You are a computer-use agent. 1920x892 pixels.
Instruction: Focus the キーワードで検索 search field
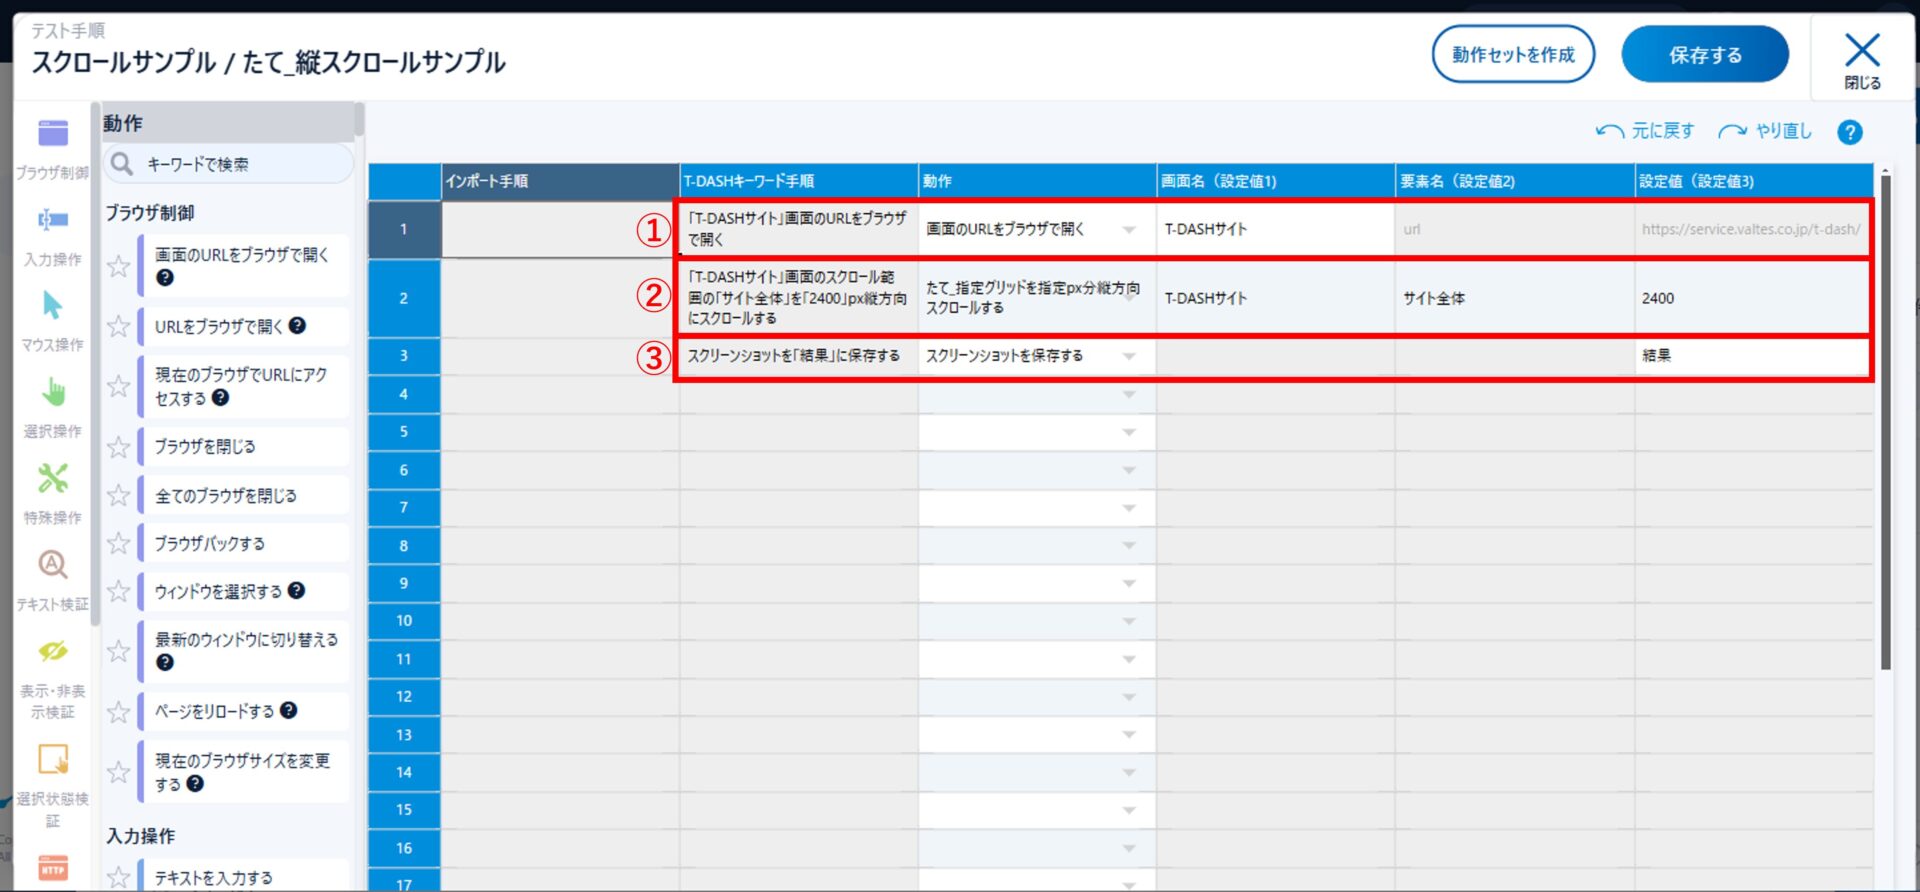[x=240, y=164]
